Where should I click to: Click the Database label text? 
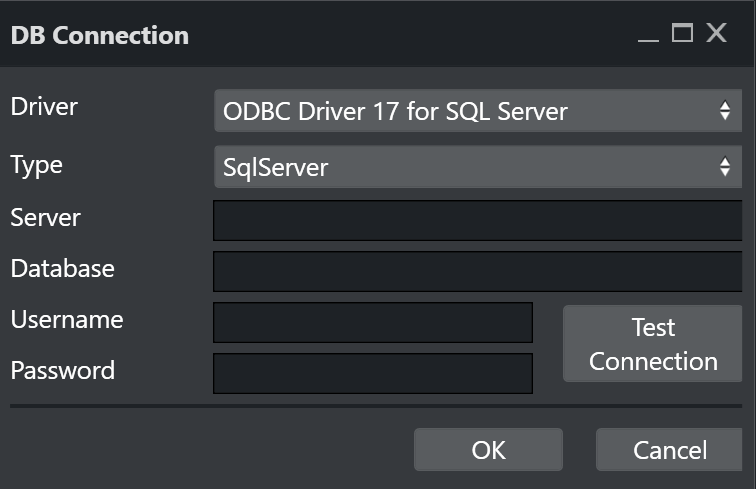(x=62, y=268)
